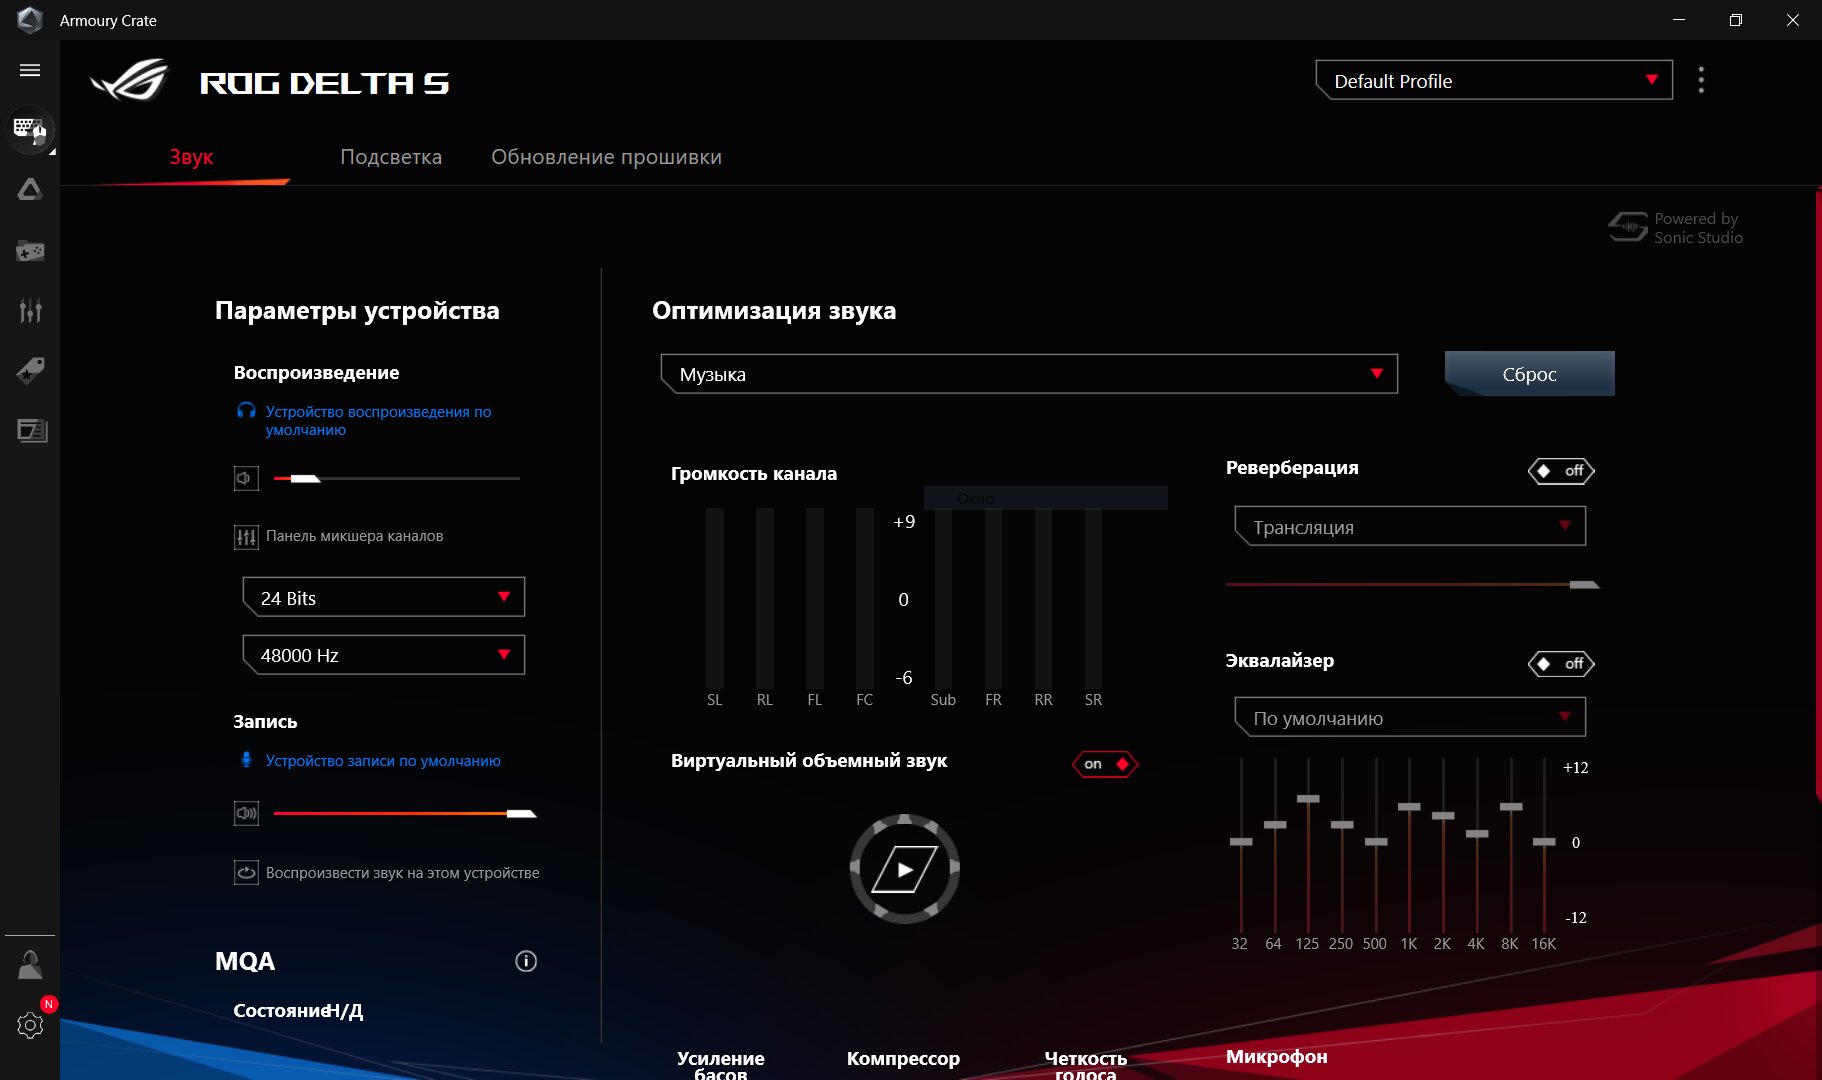Viewport: 1822px width, 1080px height.
Task: Open the 48000 Hz sample rate dropdown
Action: point(383,655)
